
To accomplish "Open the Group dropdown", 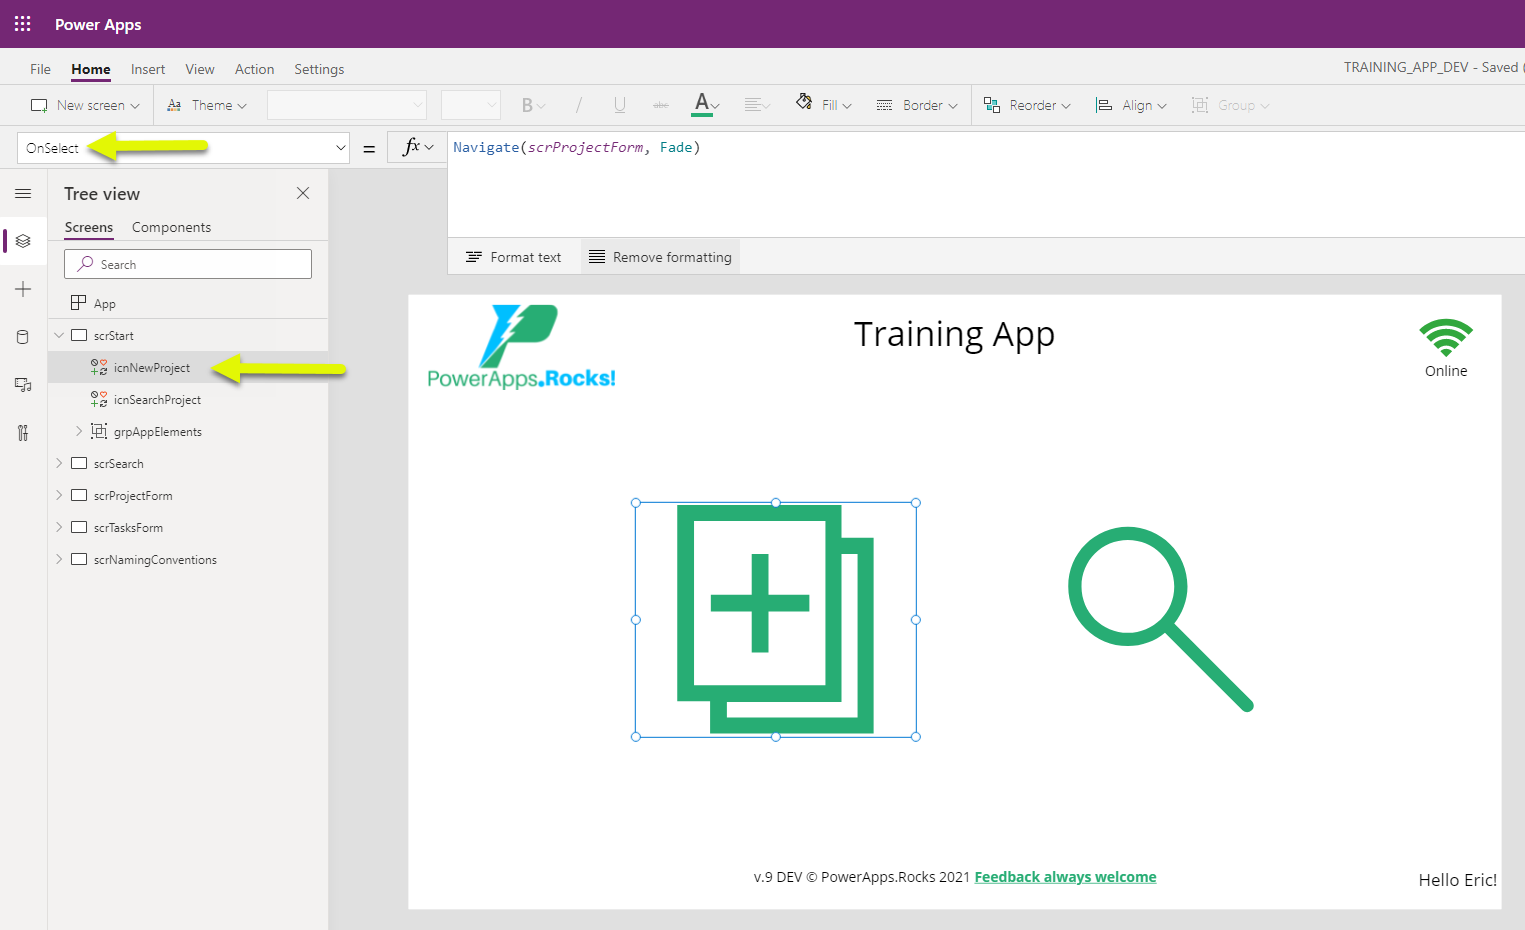I will (1230, 105).
